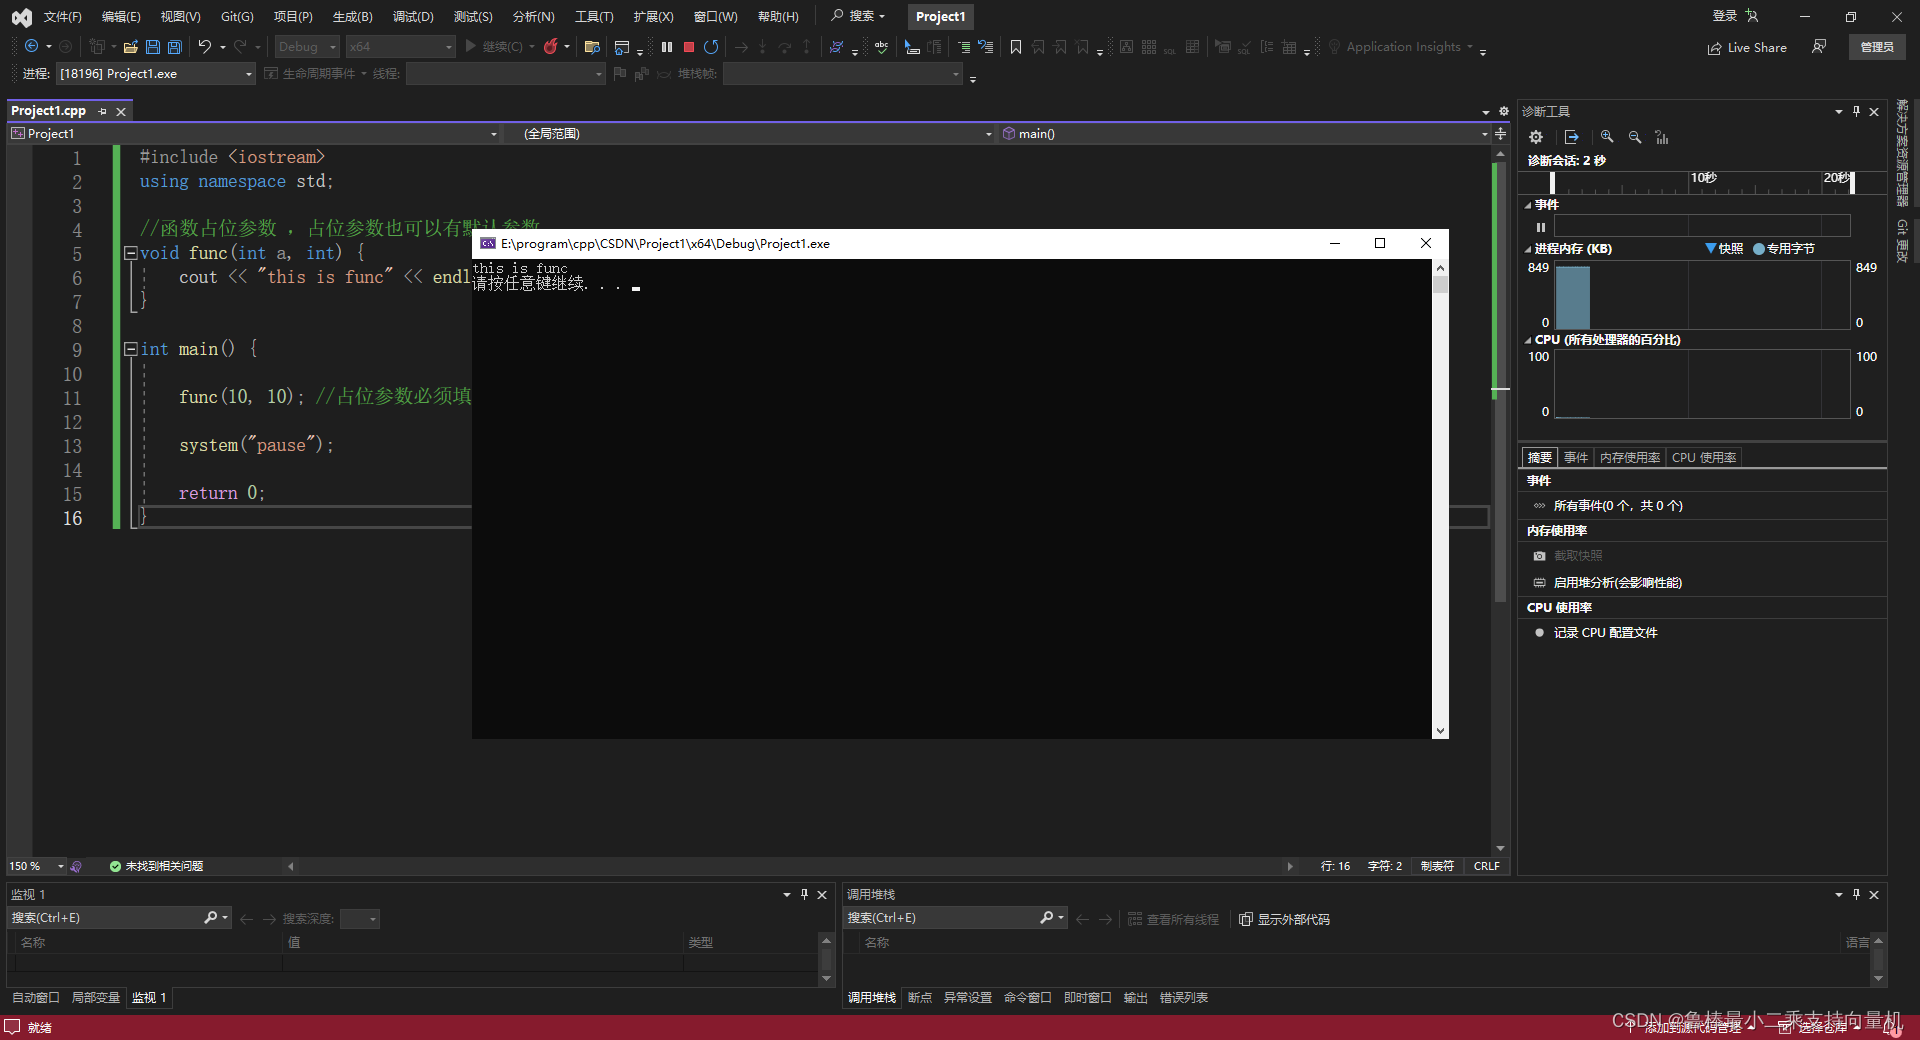Switch to the Locals (局部变量) tab

point(95,997)
